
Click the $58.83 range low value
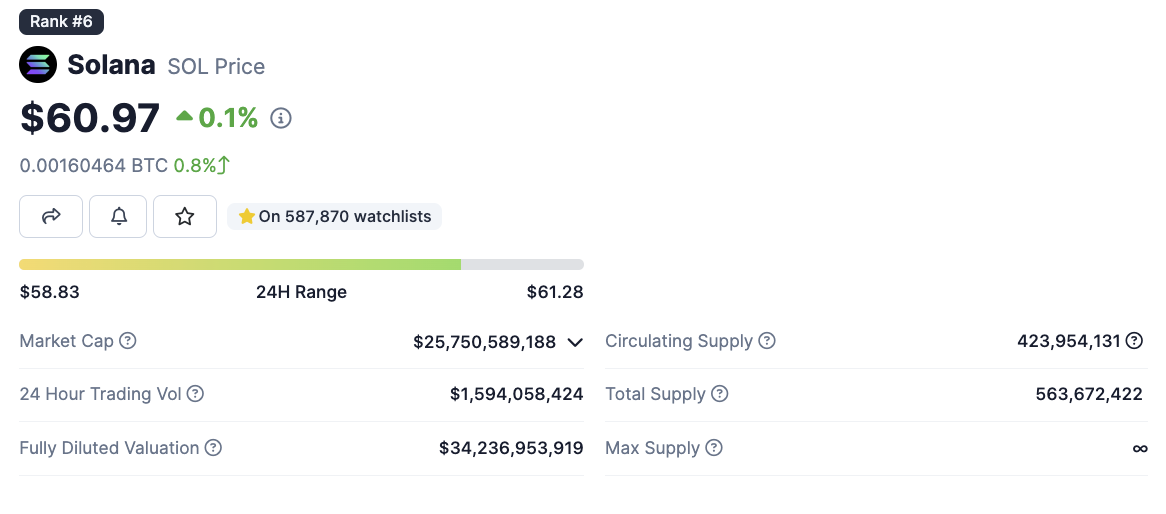50,292
